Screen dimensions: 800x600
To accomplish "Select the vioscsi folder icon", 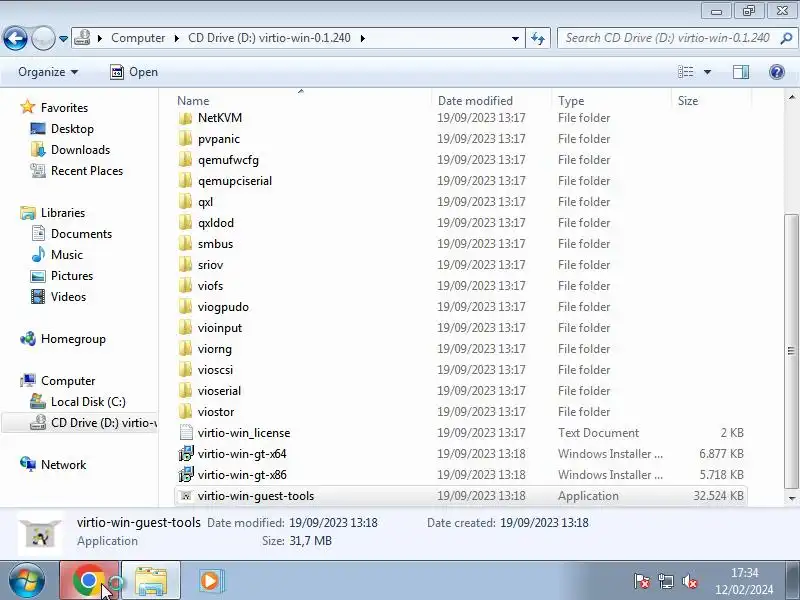I will point(186,369).
